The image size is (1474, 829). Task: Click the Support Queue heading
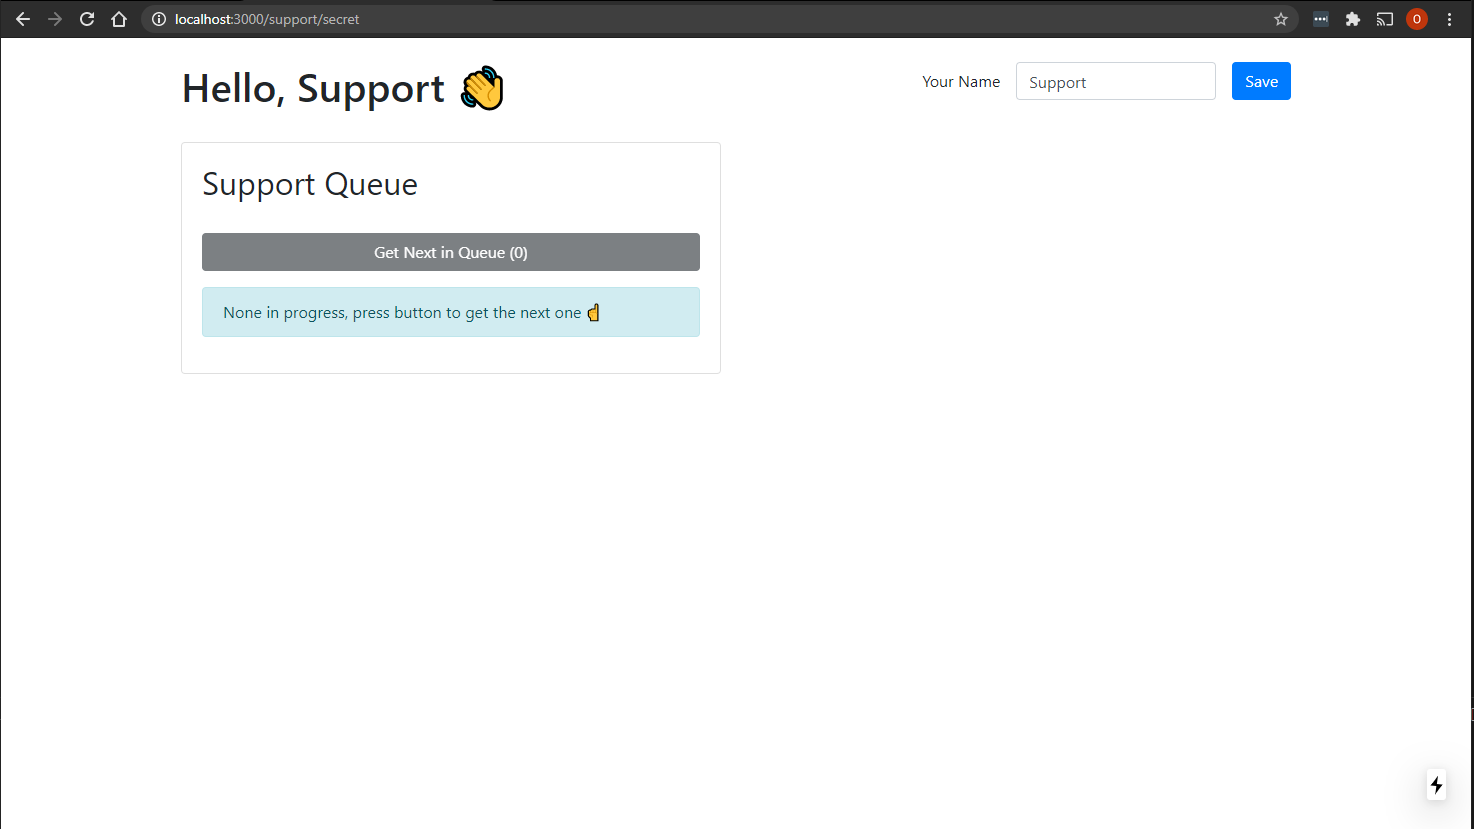point(309,184)
